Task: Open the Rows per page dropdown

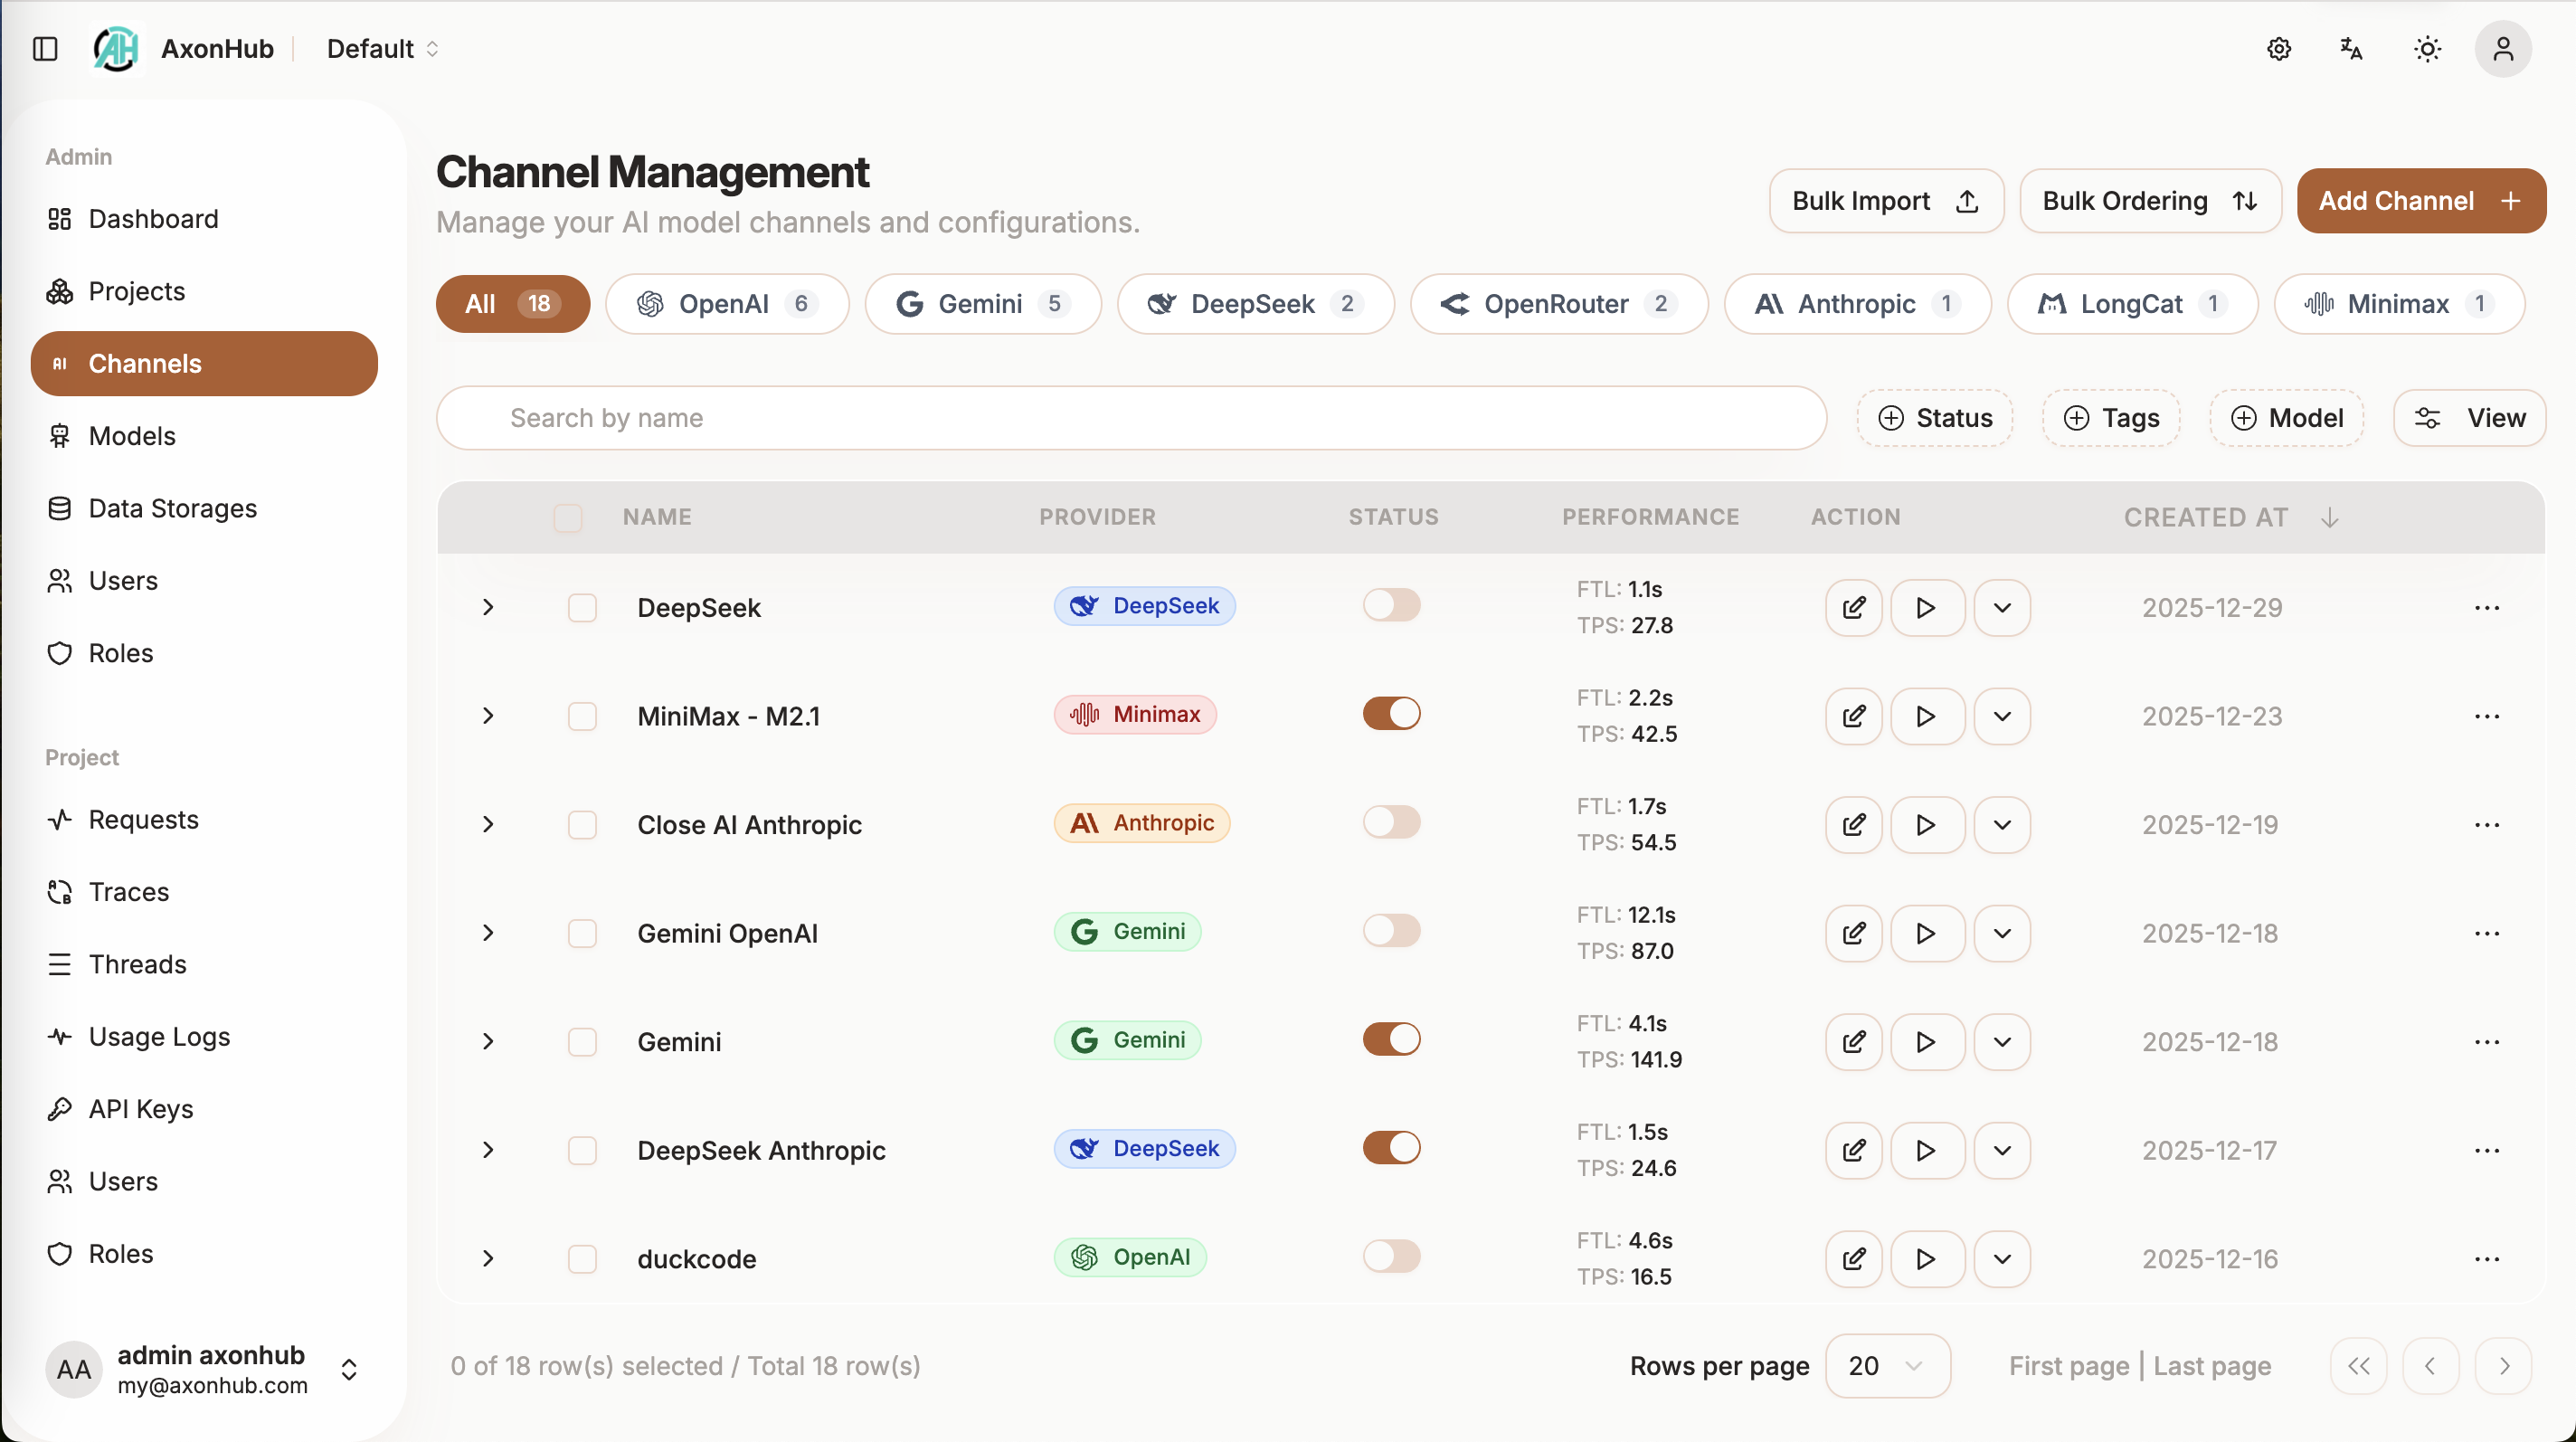Action: pos(1886,1366)
